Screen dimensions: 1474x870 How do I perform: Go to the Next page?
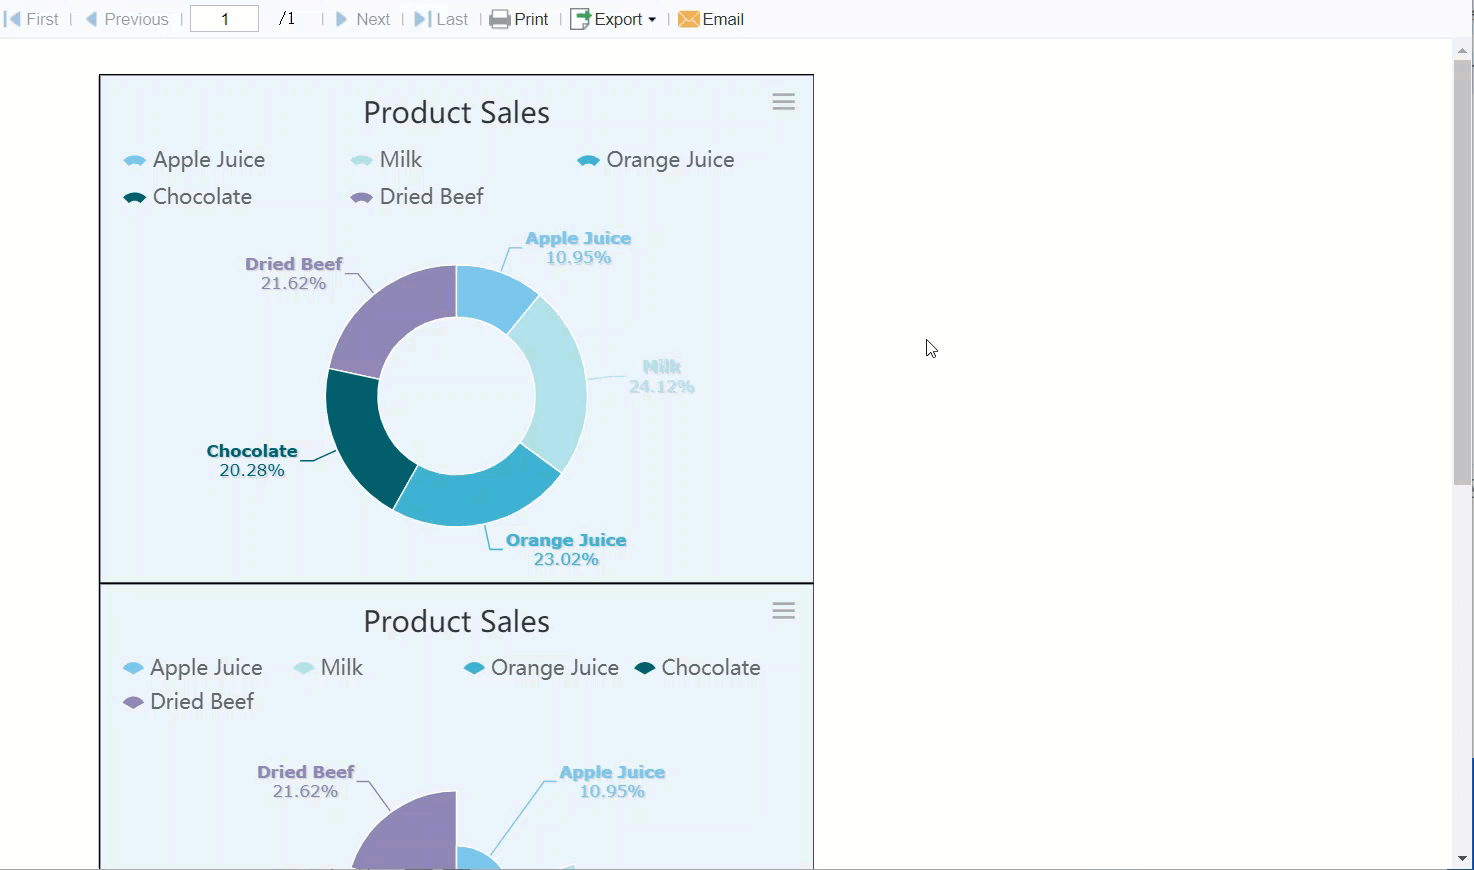(x=363, y=19)
